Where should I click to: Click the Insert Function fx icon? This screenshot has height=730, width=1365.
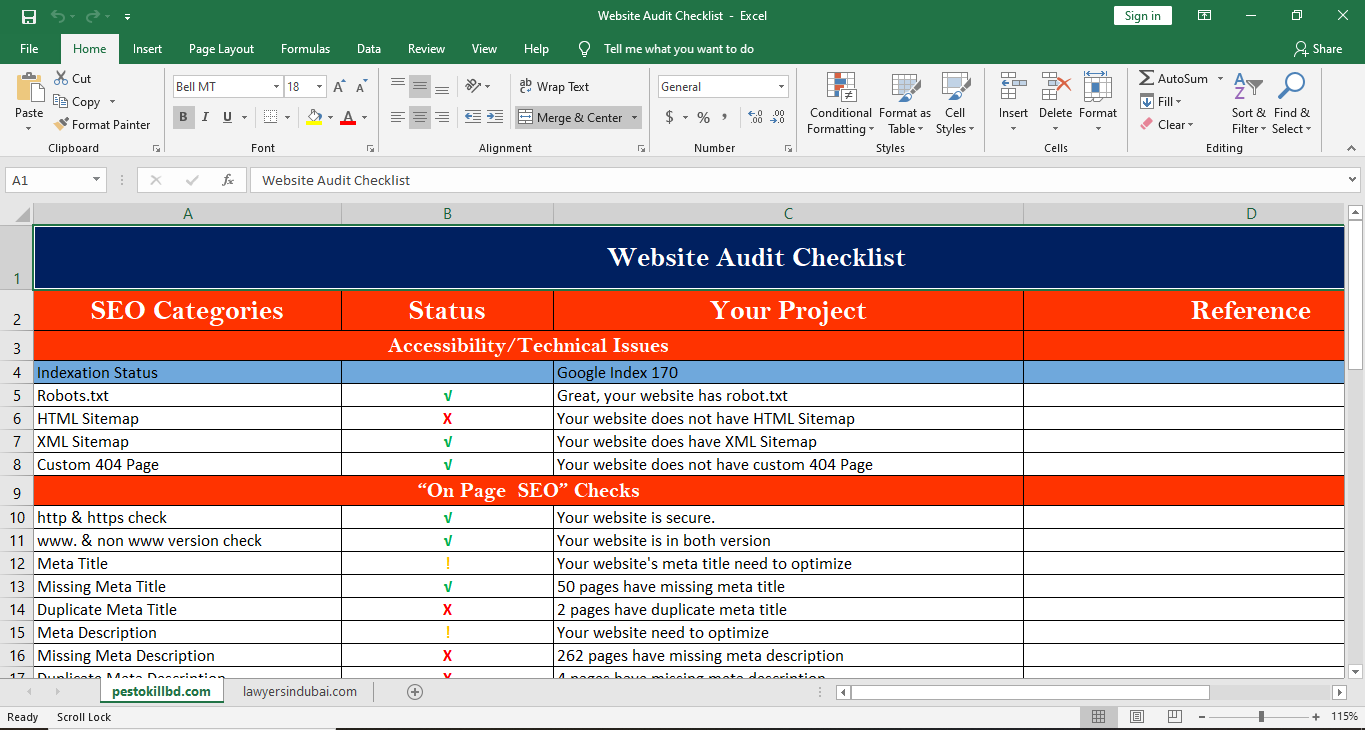[228, 180]
